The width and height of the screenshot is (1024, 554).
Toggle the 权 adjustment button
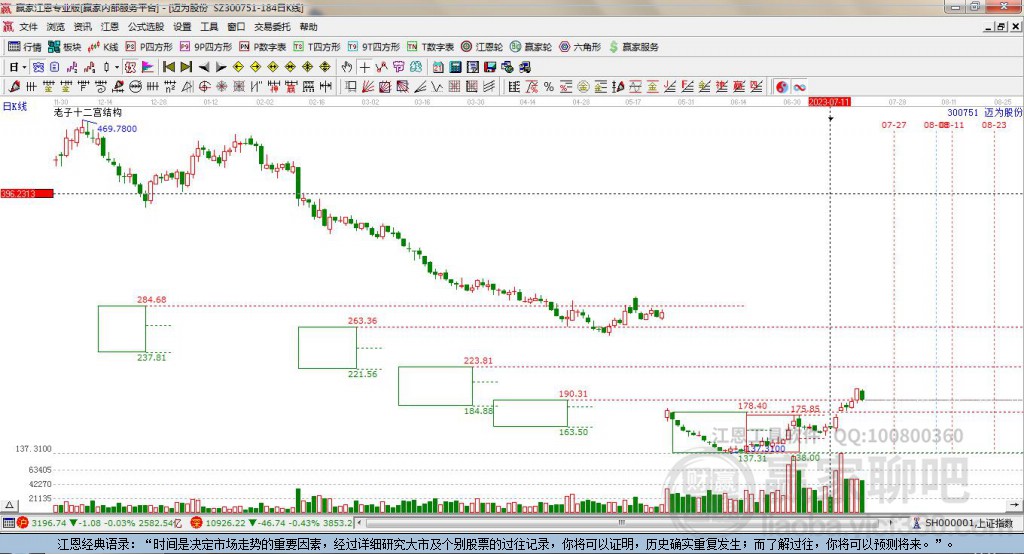coord(130,67)
